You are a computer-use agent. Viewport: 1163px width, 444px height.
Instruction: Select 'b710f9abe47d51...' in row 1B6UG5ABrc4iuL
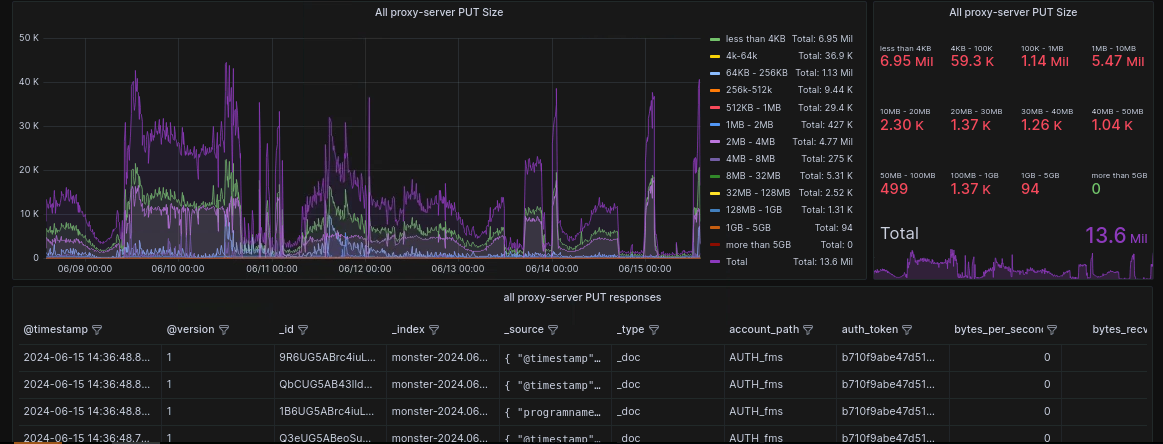click(x=892, y=412)
